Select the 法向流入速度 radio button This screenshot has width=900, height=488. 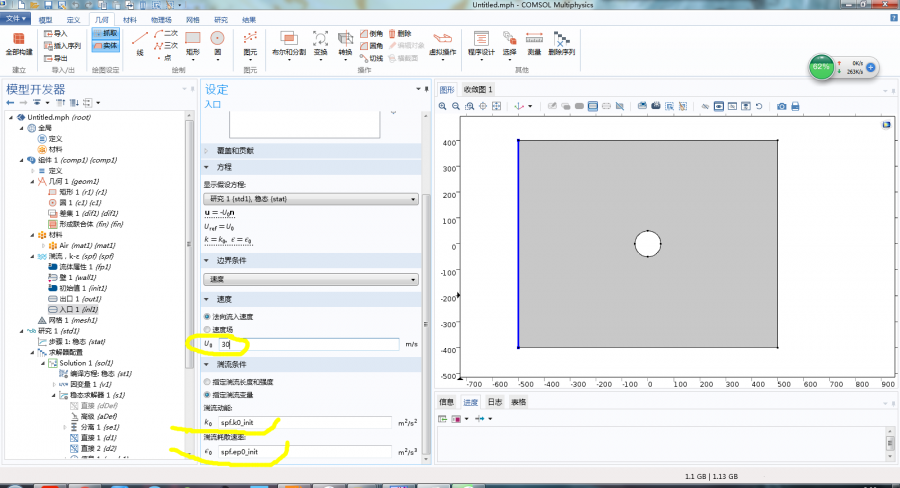coord(208,317)
